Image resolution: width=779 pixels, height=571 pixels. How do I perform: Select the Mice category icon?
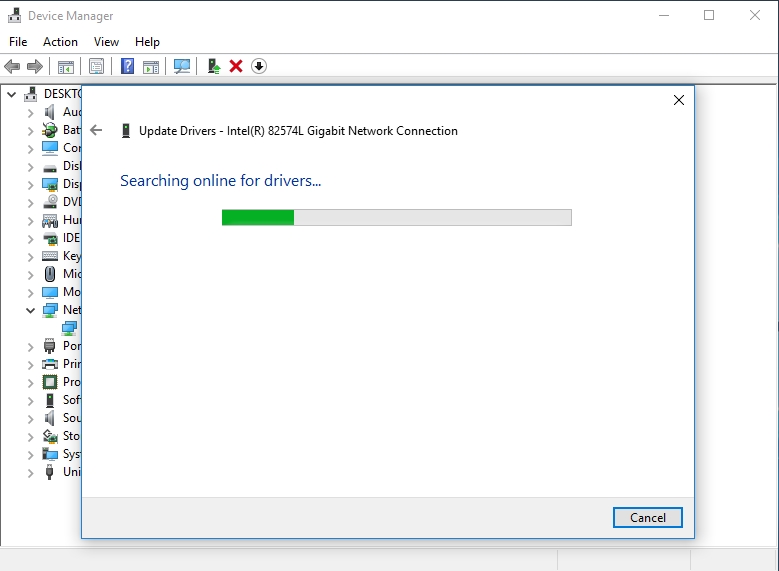point(50,274)
